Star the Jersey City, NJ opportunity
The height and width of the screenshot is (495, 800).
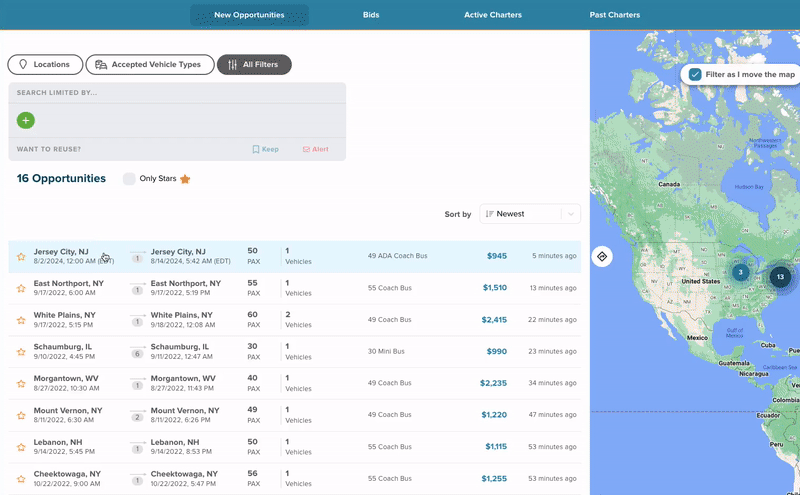pyautogui.click(x=21, y=257)
